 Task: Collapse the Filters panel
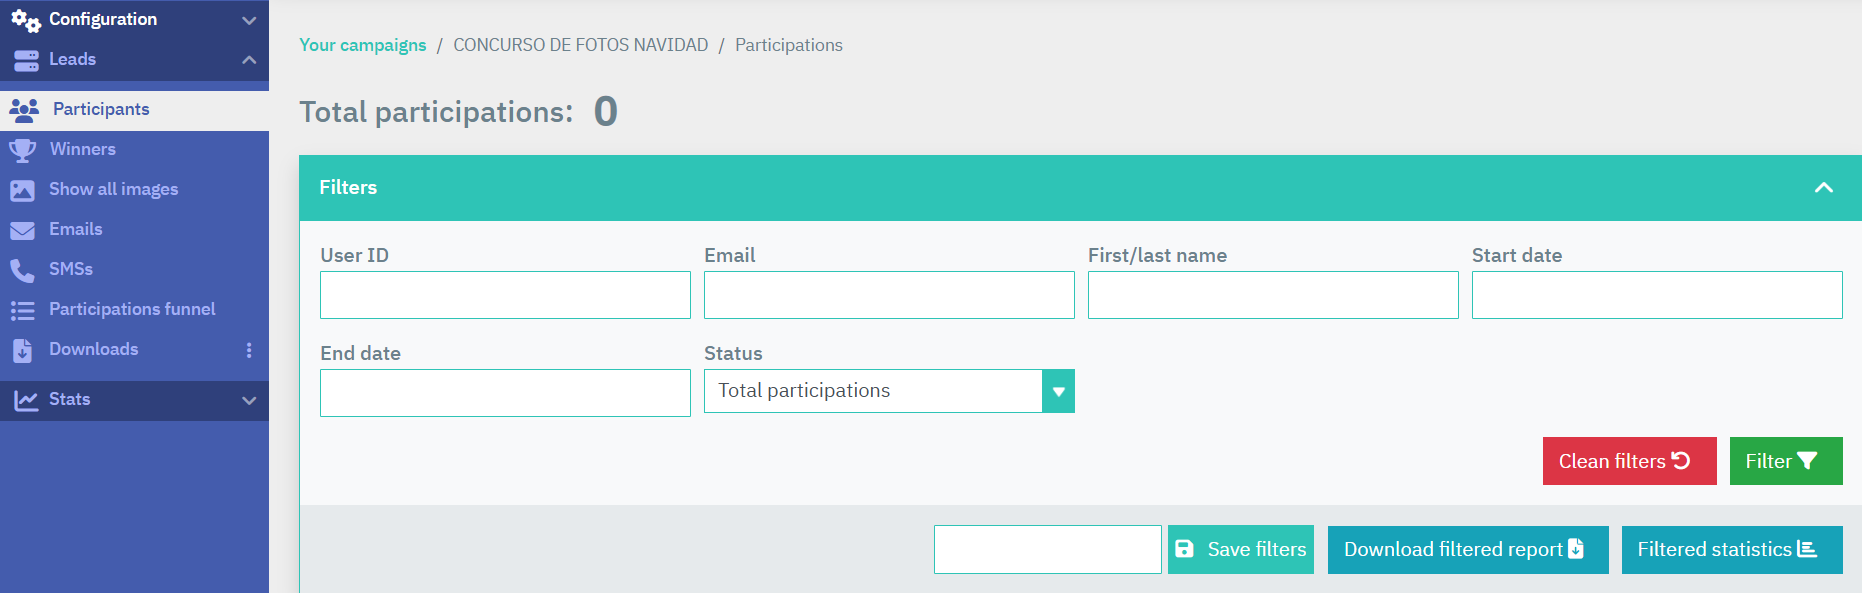tap(1823, 188)
